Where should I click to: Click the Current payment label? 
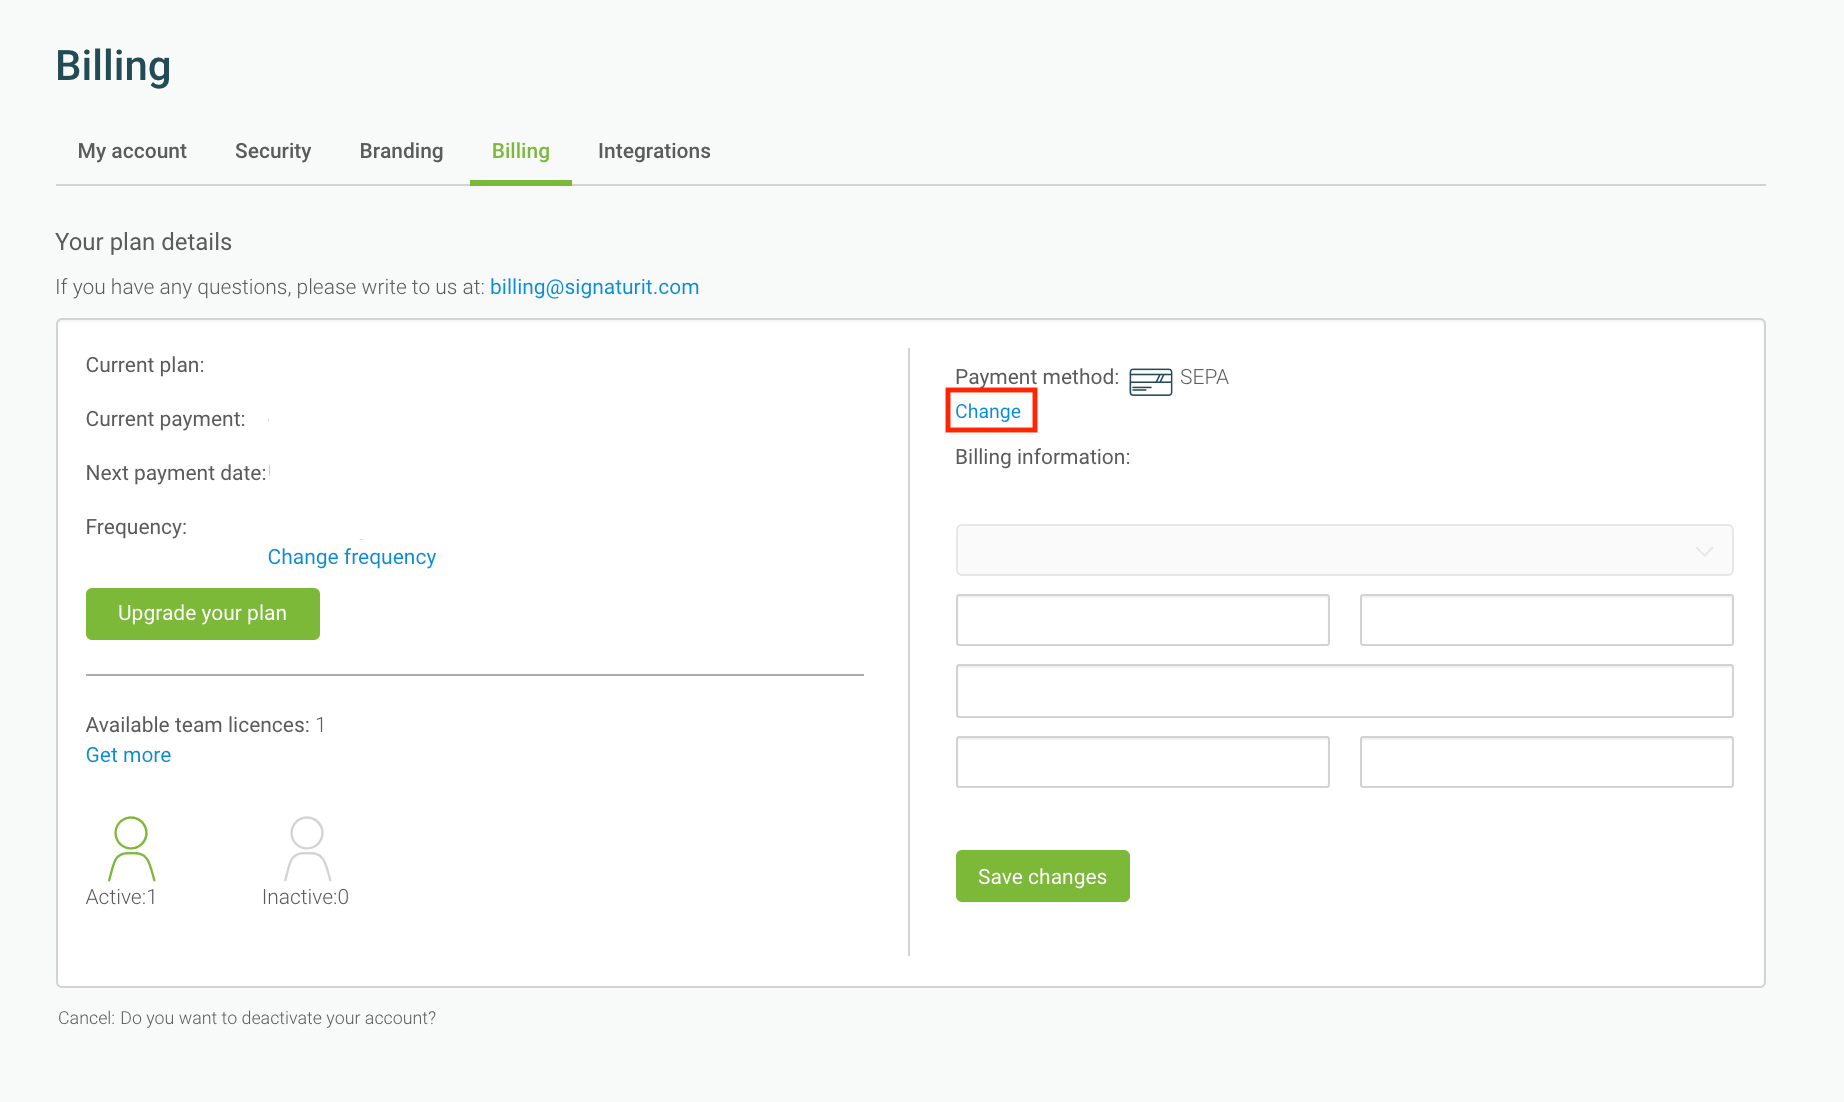(x=166, y=419)
